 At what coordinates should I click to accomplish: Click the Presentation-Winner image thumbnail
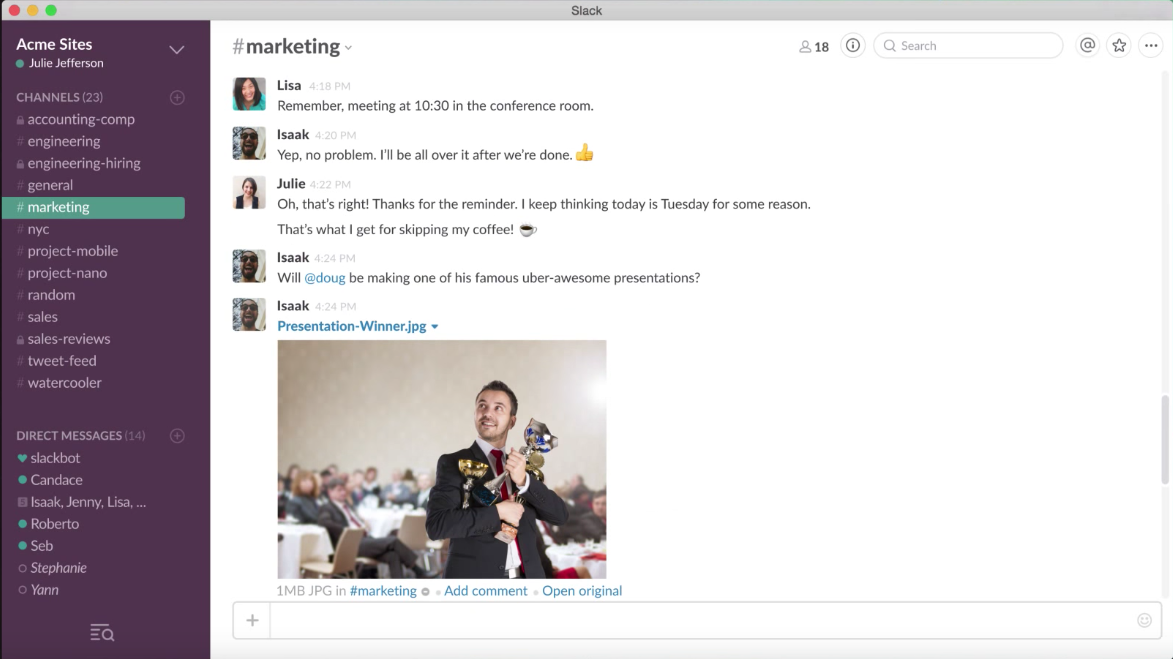click(x=441, y=459)
